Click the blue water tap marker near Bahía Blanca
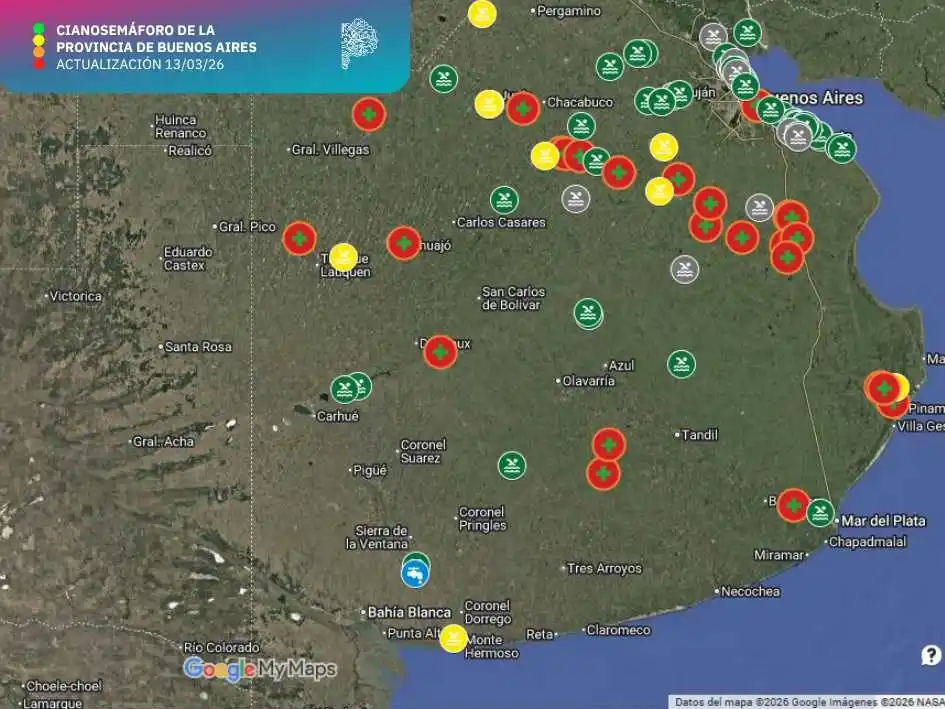Screen dimensions: 945x709 (415, 573)
